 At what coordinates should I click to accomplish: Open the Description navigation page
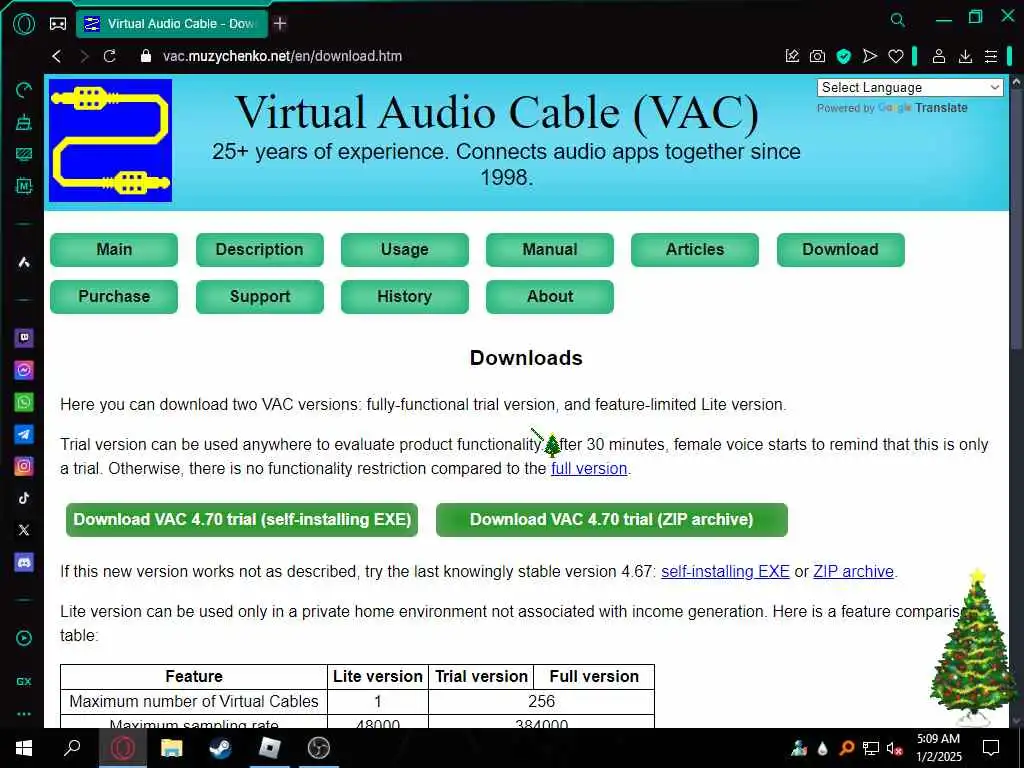pos(259,249)
